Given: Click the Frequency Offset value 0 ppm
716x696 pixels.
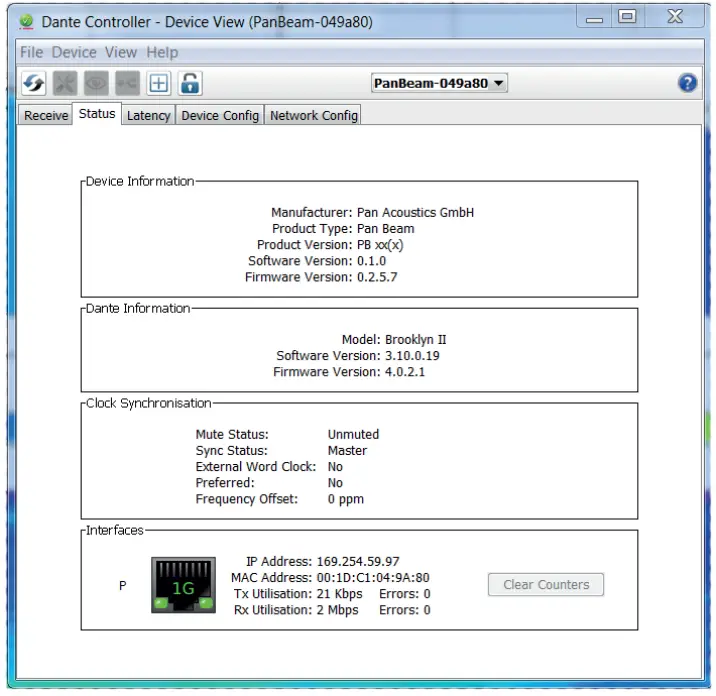Looking at the screenshot, I should [x=346, y=499].
